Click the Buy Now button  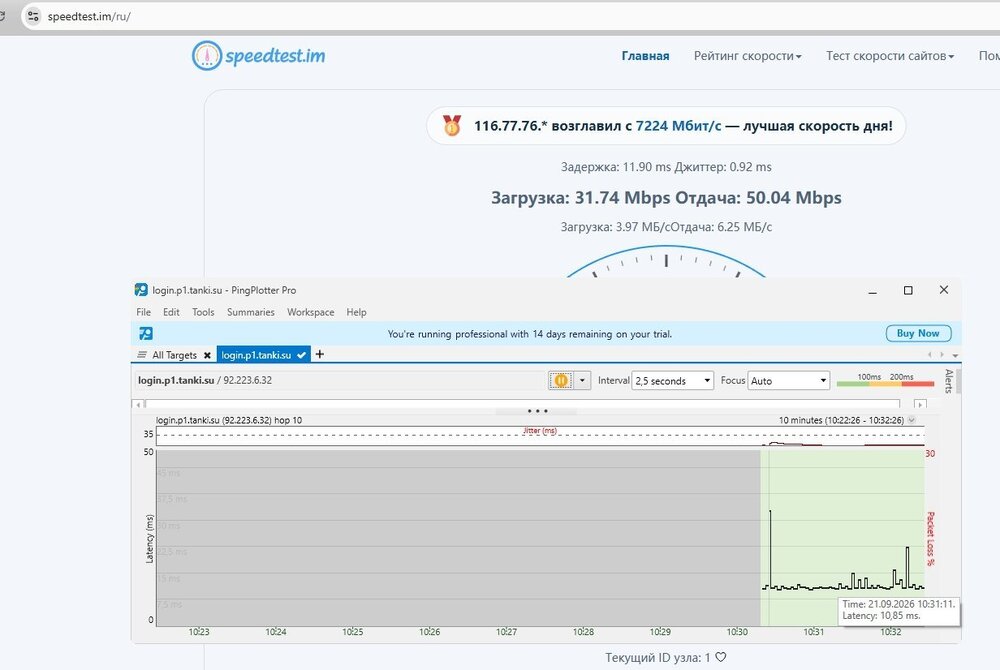coord(918,333)
